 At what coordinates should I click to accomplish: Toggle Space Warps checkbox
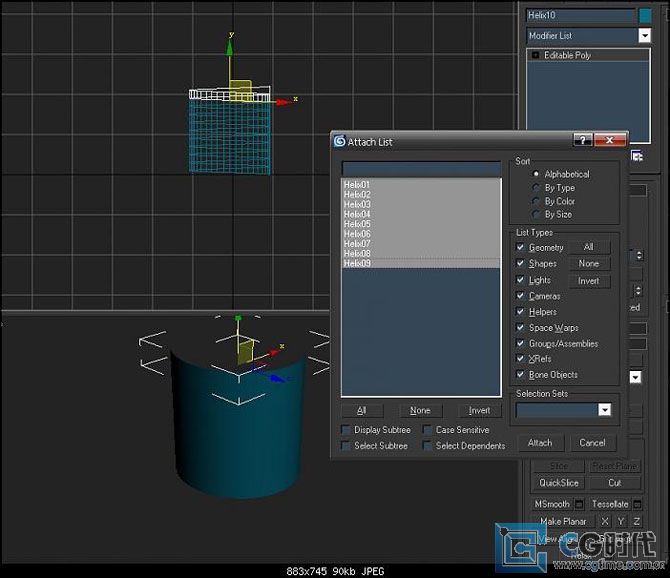pos(520,327)
